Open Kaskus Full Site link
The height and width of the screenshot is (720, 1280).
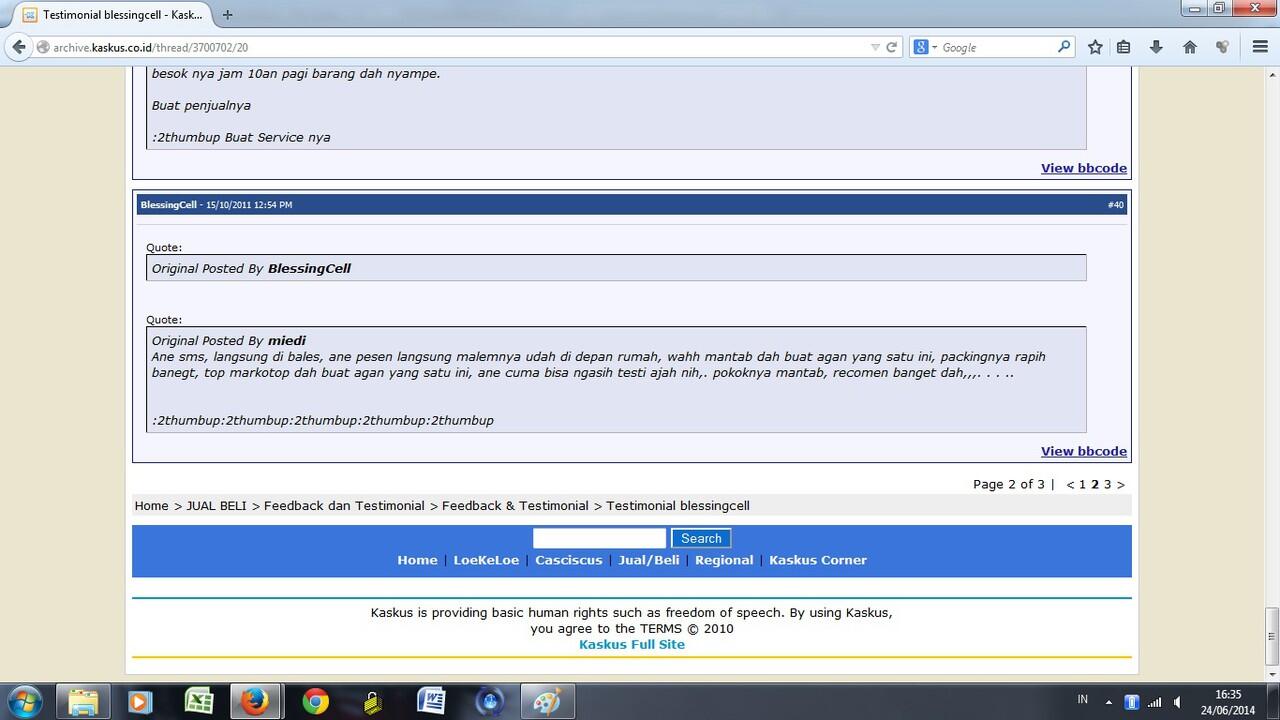(x=632, y=645)
